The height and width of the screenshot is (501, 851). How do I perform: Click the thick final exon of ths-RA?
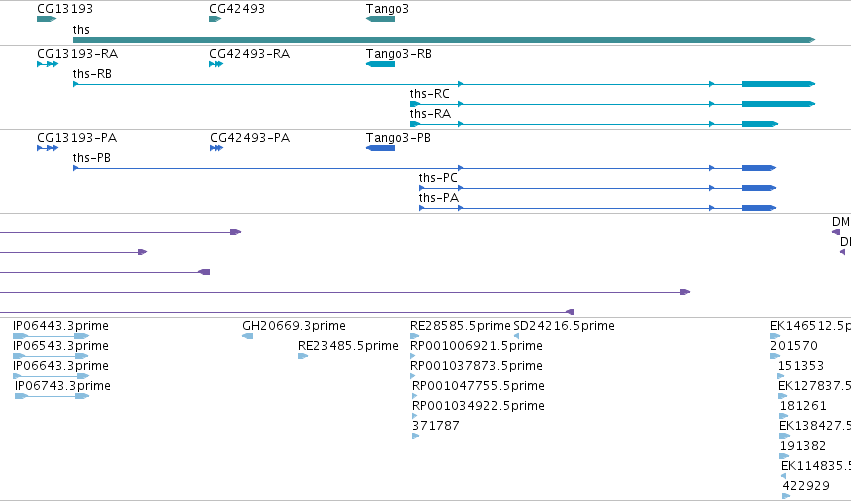760,124
